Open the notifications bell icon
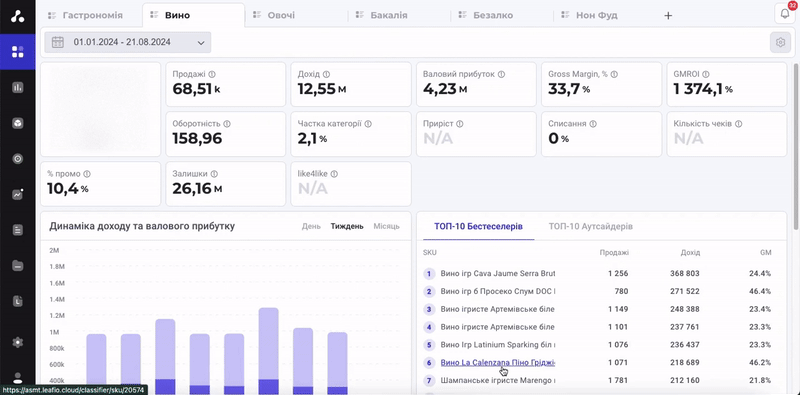 pos(785,13)
